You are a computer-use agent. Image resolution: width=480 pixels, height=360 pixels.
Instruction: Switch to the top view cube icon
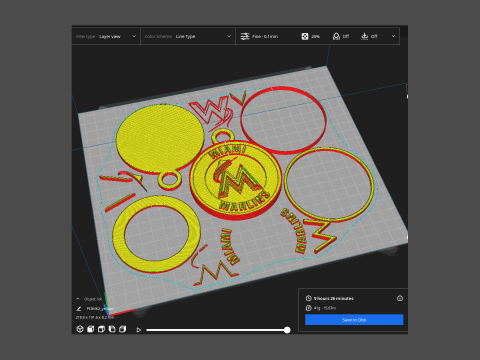point(101,329)
